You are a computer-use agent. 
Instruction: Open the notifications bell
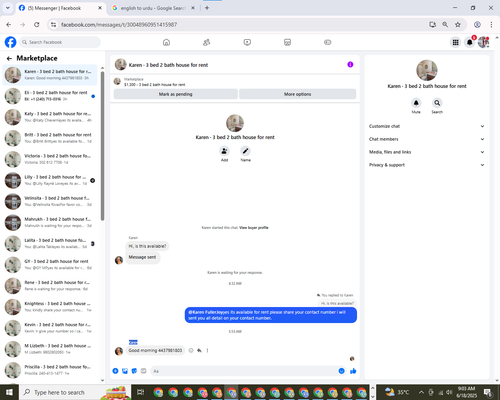click(x=470, y=42)
